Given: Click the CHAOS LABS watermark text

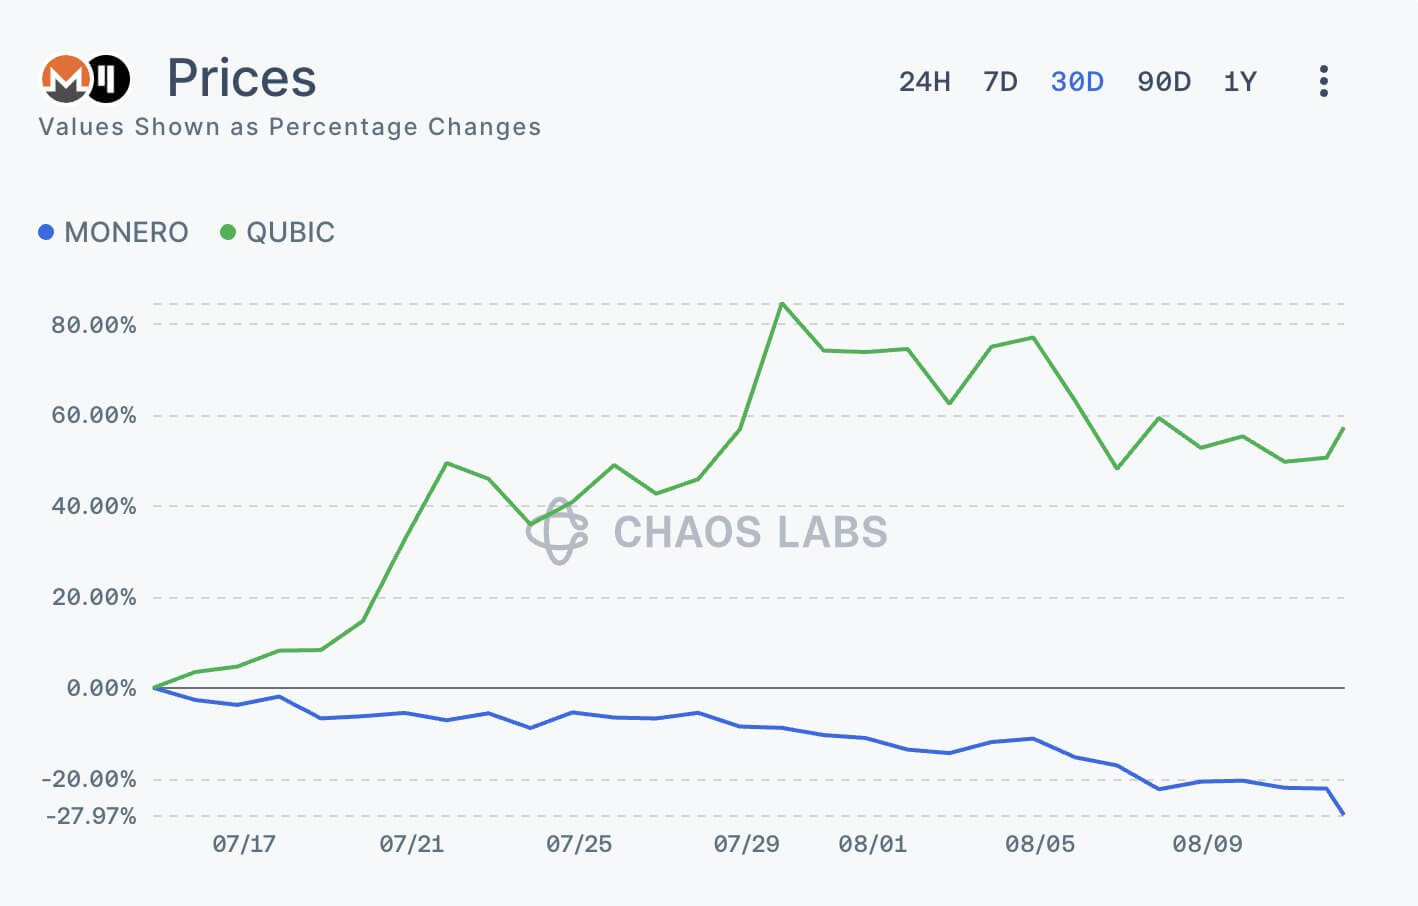Looking at the screenshot, I should coord(748,532).
